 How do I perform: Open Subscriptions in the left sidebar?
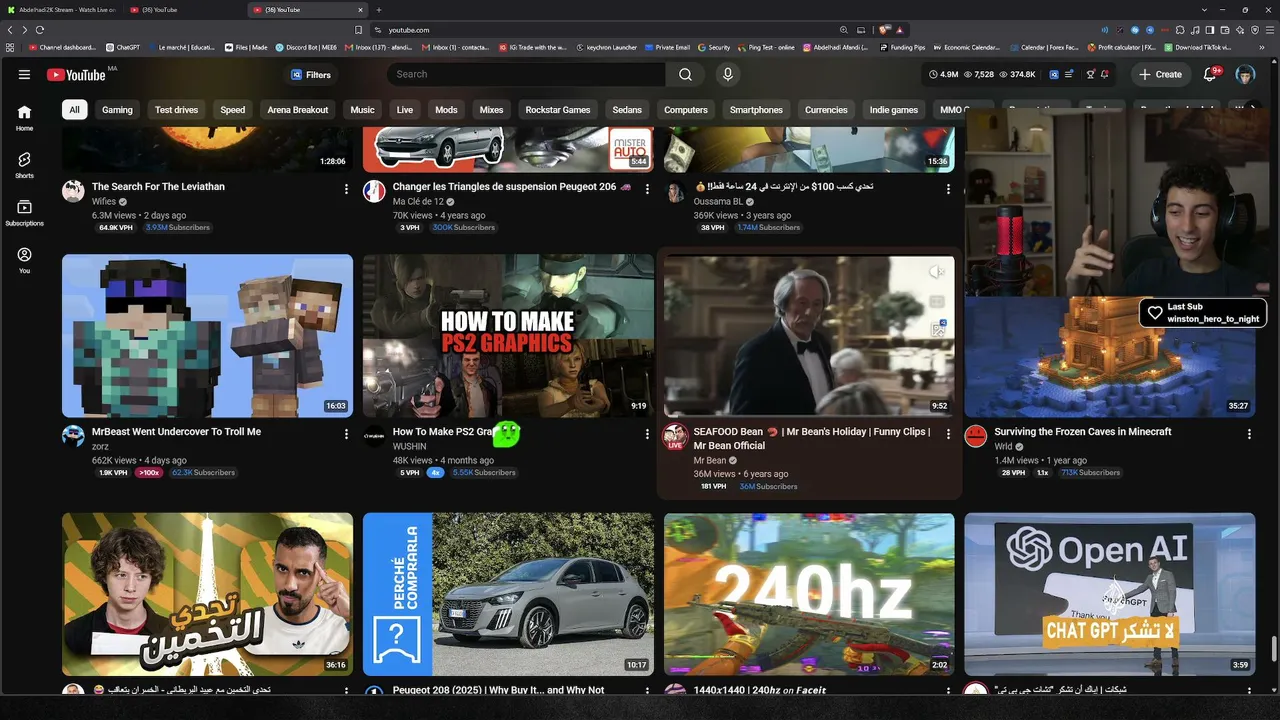(24, 212)
